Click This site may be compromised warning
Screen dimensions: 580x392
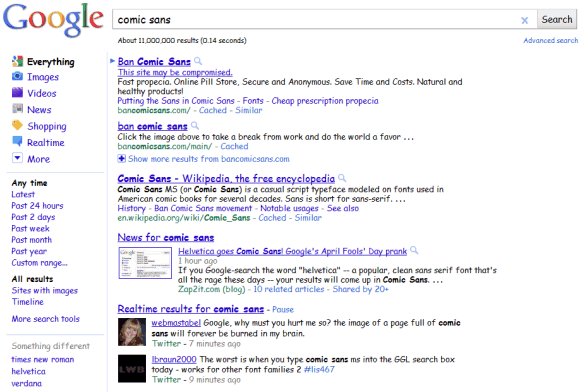(x=175, y=72)
